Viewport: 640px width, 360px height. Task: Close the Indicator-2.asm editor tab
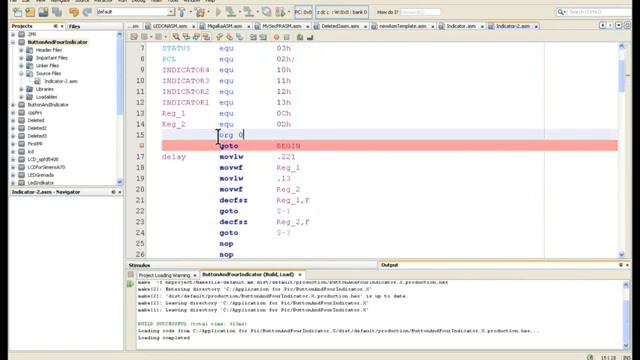536,27
